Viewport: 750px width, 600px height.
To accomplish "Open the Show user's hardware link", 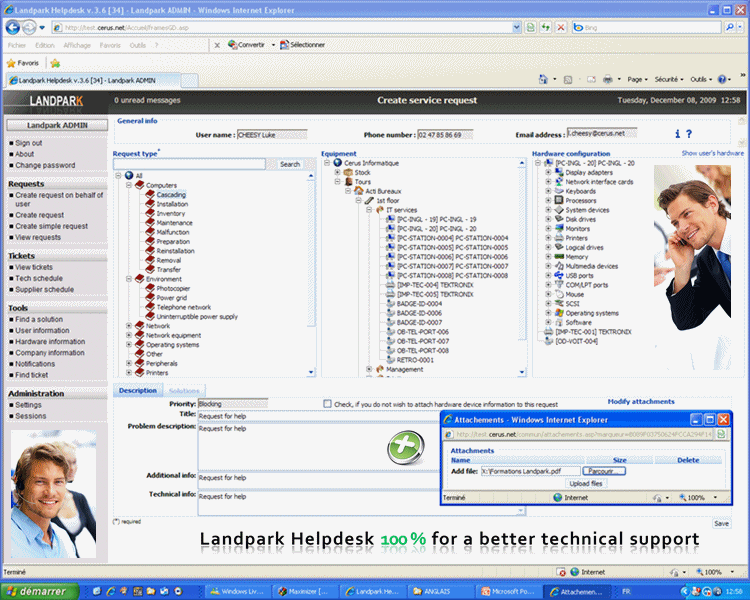I will [x=712, y=153].
